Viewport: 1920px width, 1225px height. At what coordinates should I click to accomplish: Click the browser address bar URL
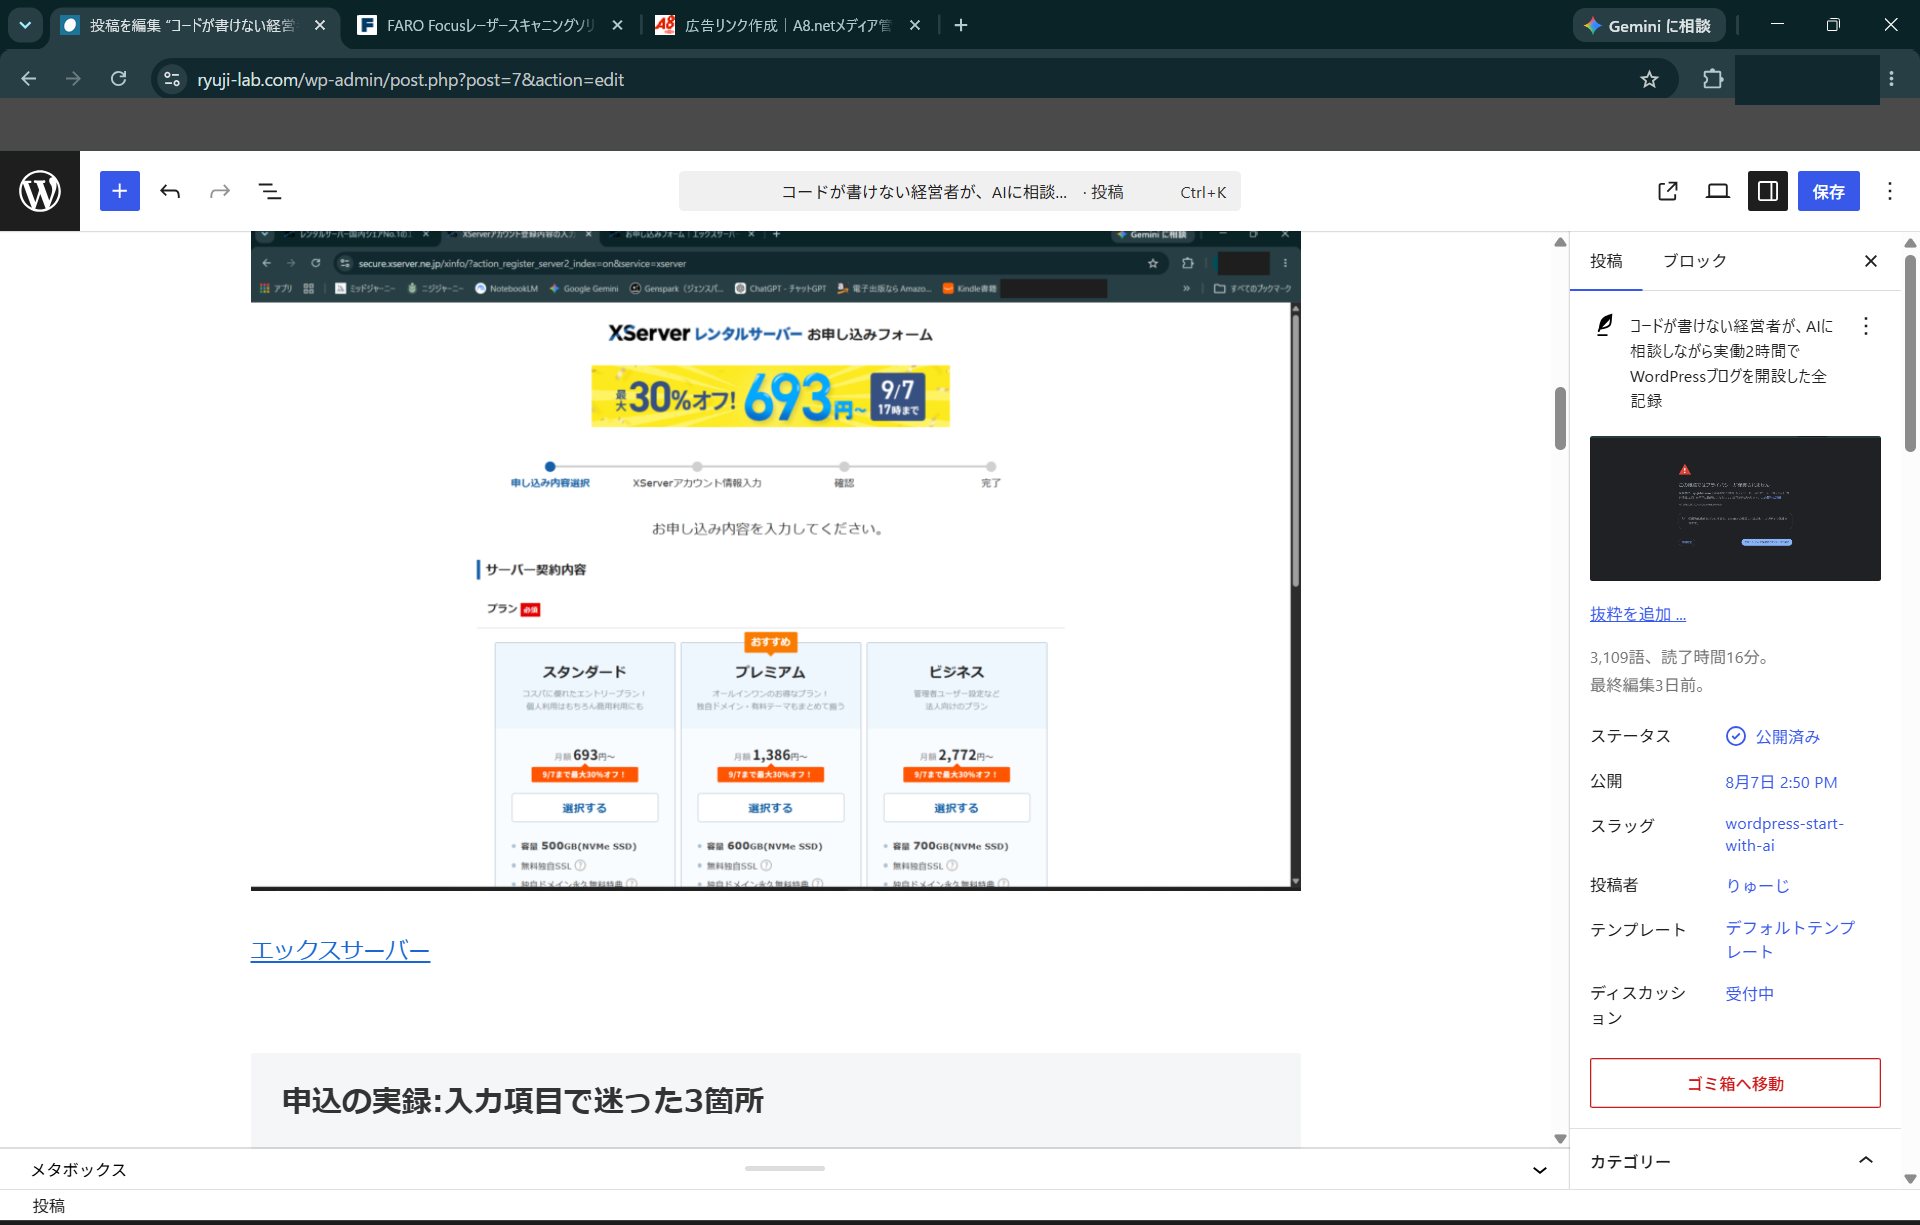pyautogui.click(x=410, y=80)
